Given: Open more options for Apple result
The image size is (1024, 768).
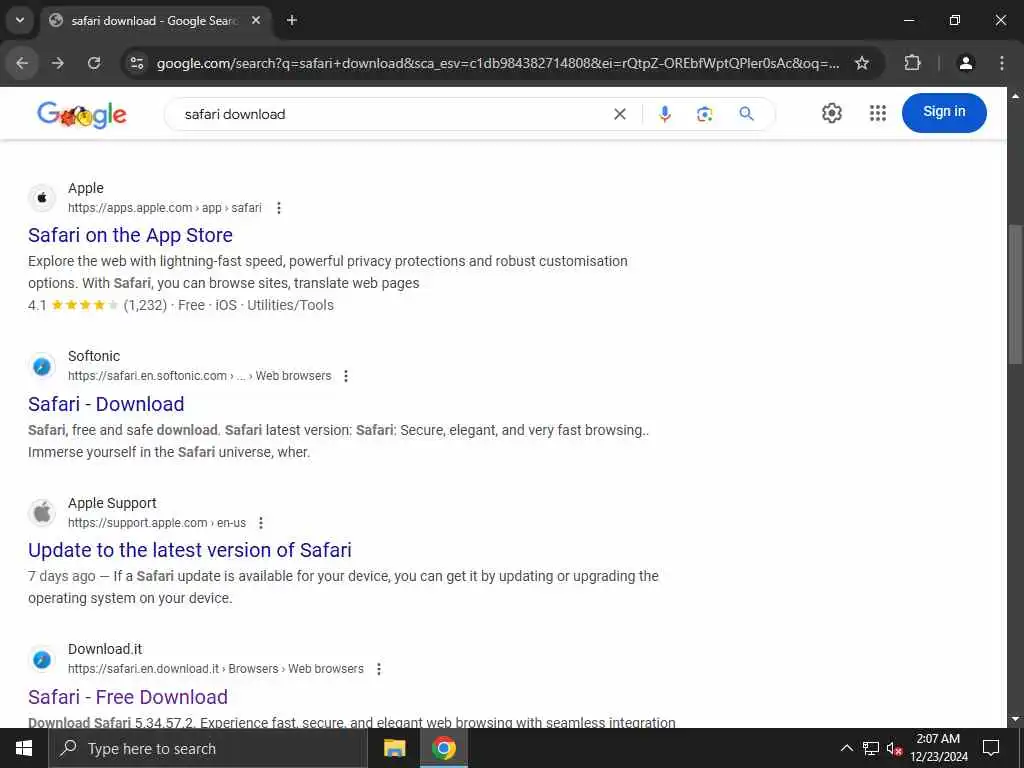Looking at the screenshot, I should (279, 208).
